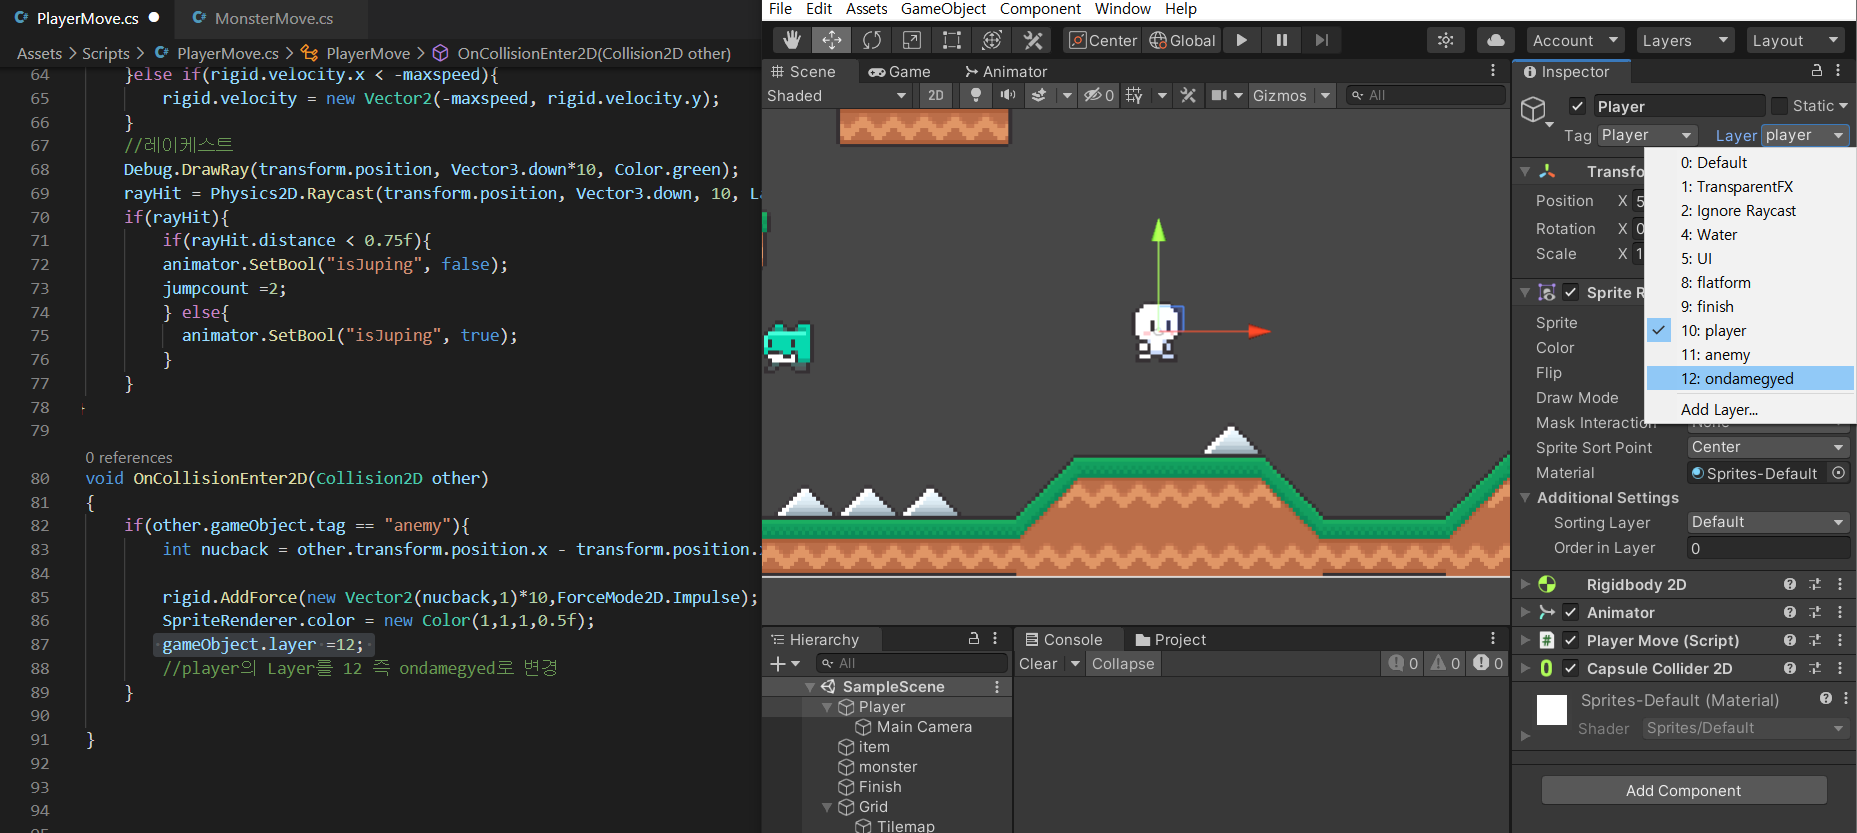Select layer 8: flatform

click(x=1750, y=282)
